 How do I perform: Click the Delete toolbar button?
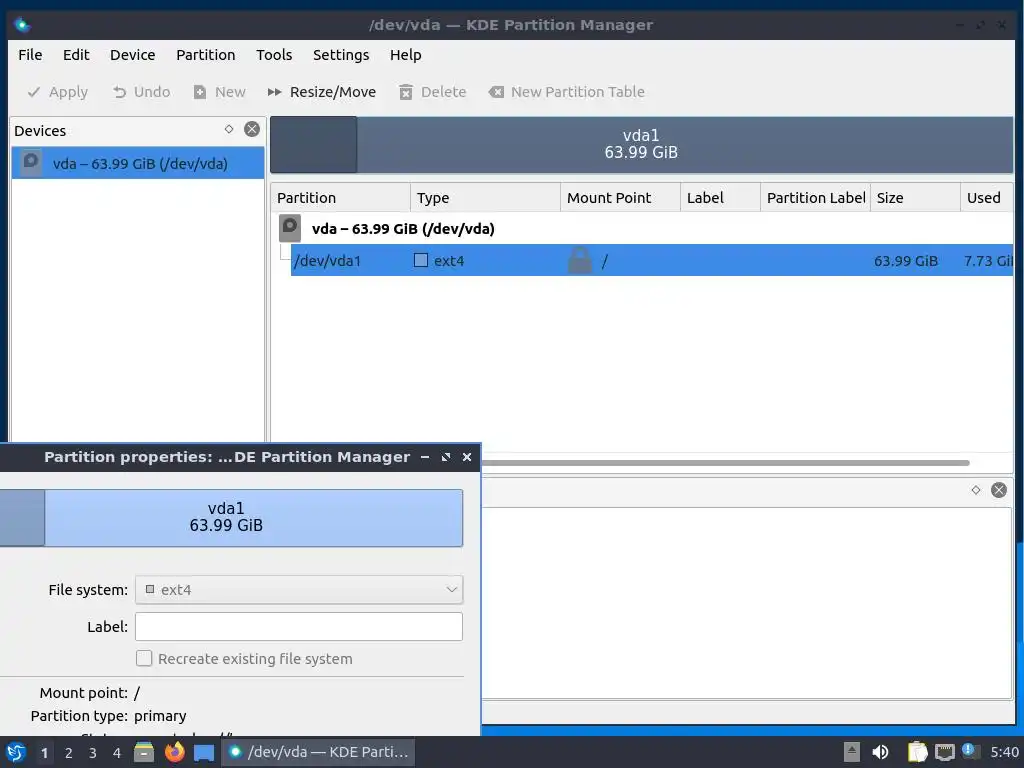(432, 92)
